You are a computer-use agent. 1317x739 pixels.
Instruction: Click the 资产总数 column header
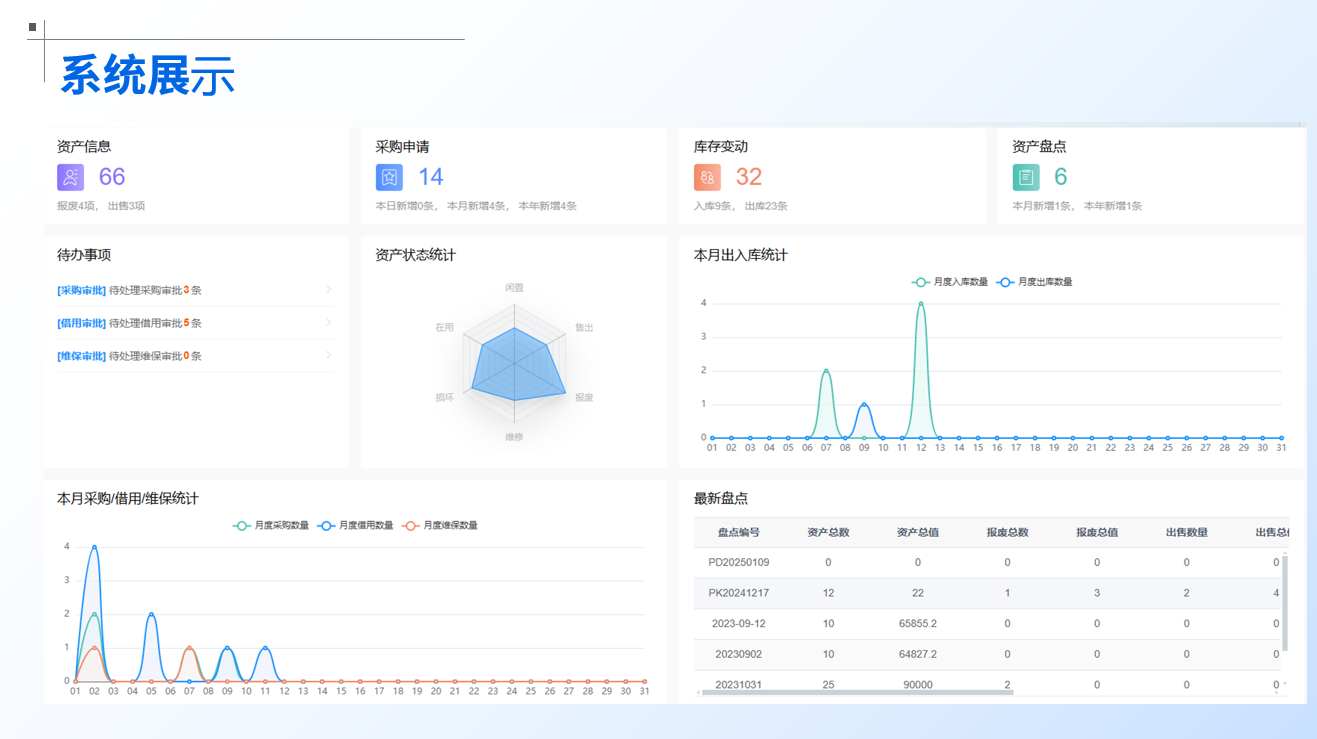828,532
